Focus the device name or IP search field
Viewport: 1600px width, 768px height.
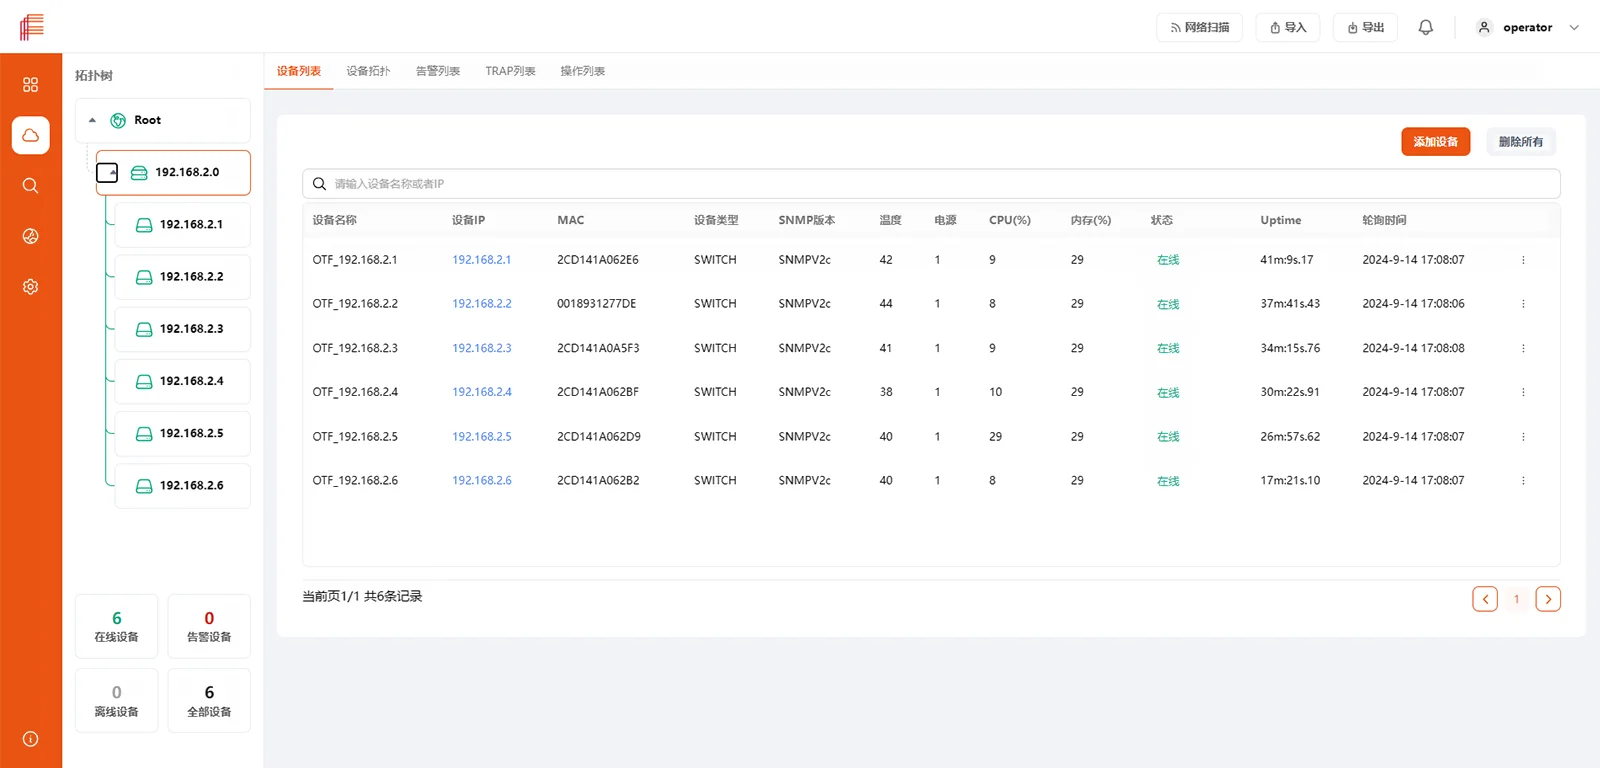pos(931,184)
